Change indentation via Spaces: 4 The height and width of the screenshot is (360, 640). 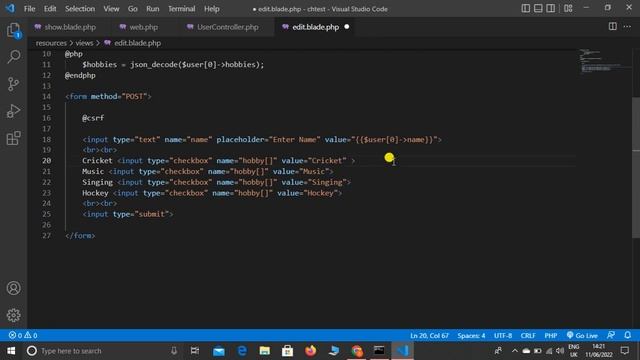coord(471,335)
